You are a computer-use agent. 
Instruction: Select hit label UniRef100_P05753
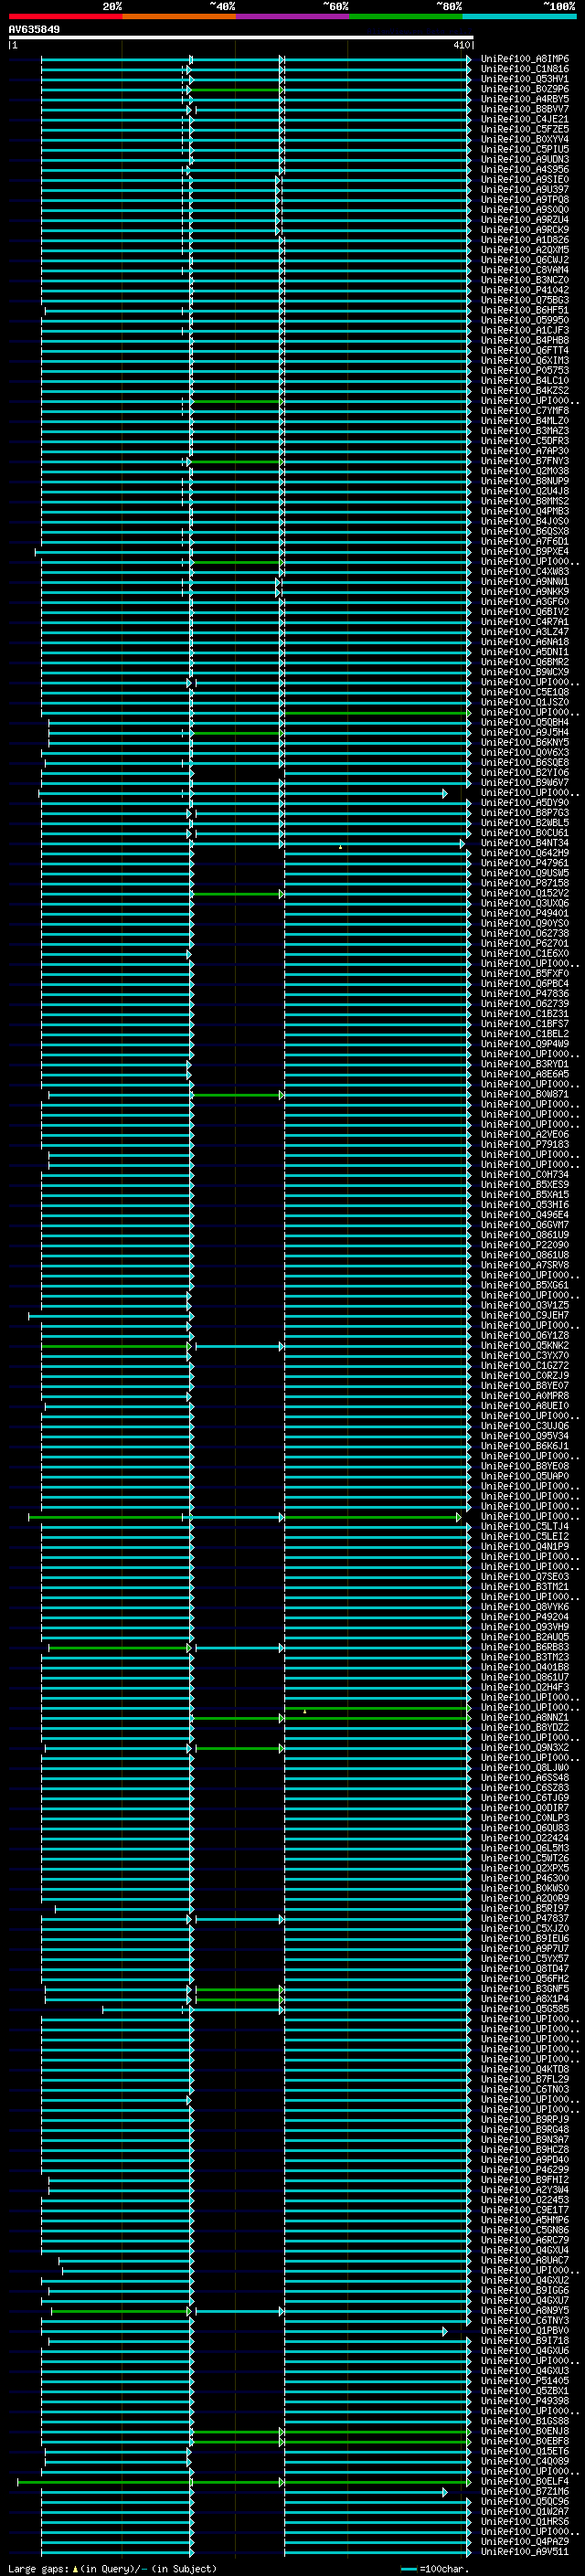click(x=525, y=371)
